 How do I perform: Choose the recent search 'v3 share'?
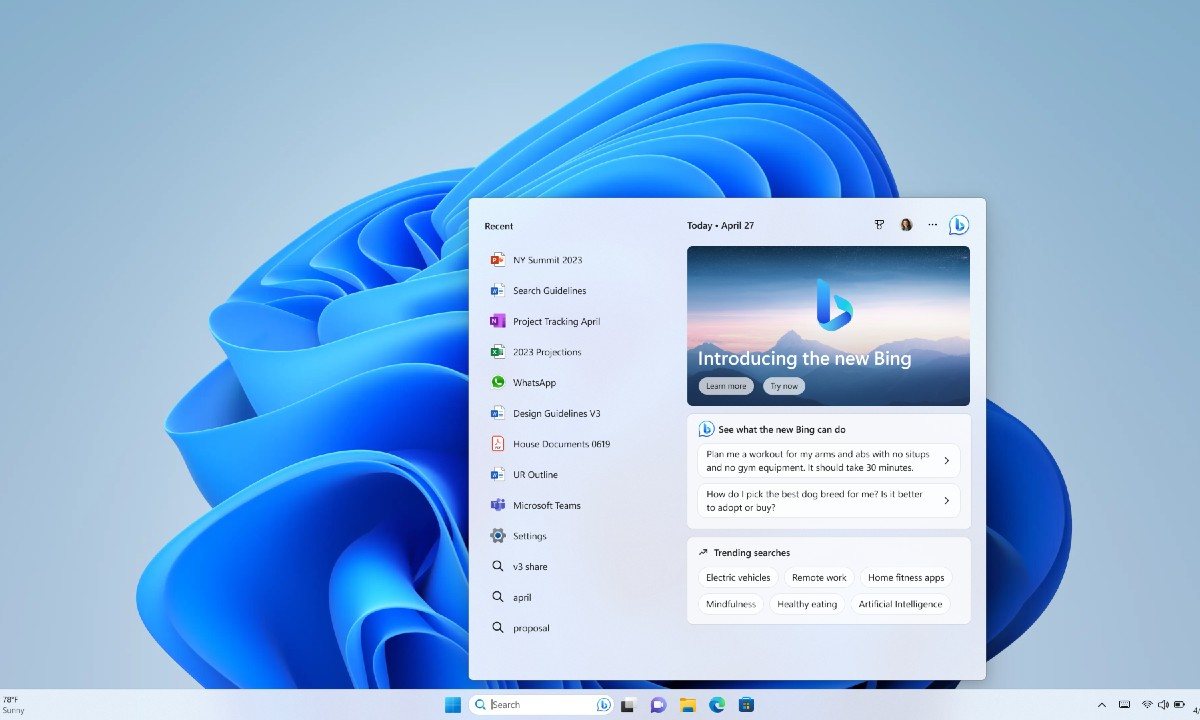[529, 567]
